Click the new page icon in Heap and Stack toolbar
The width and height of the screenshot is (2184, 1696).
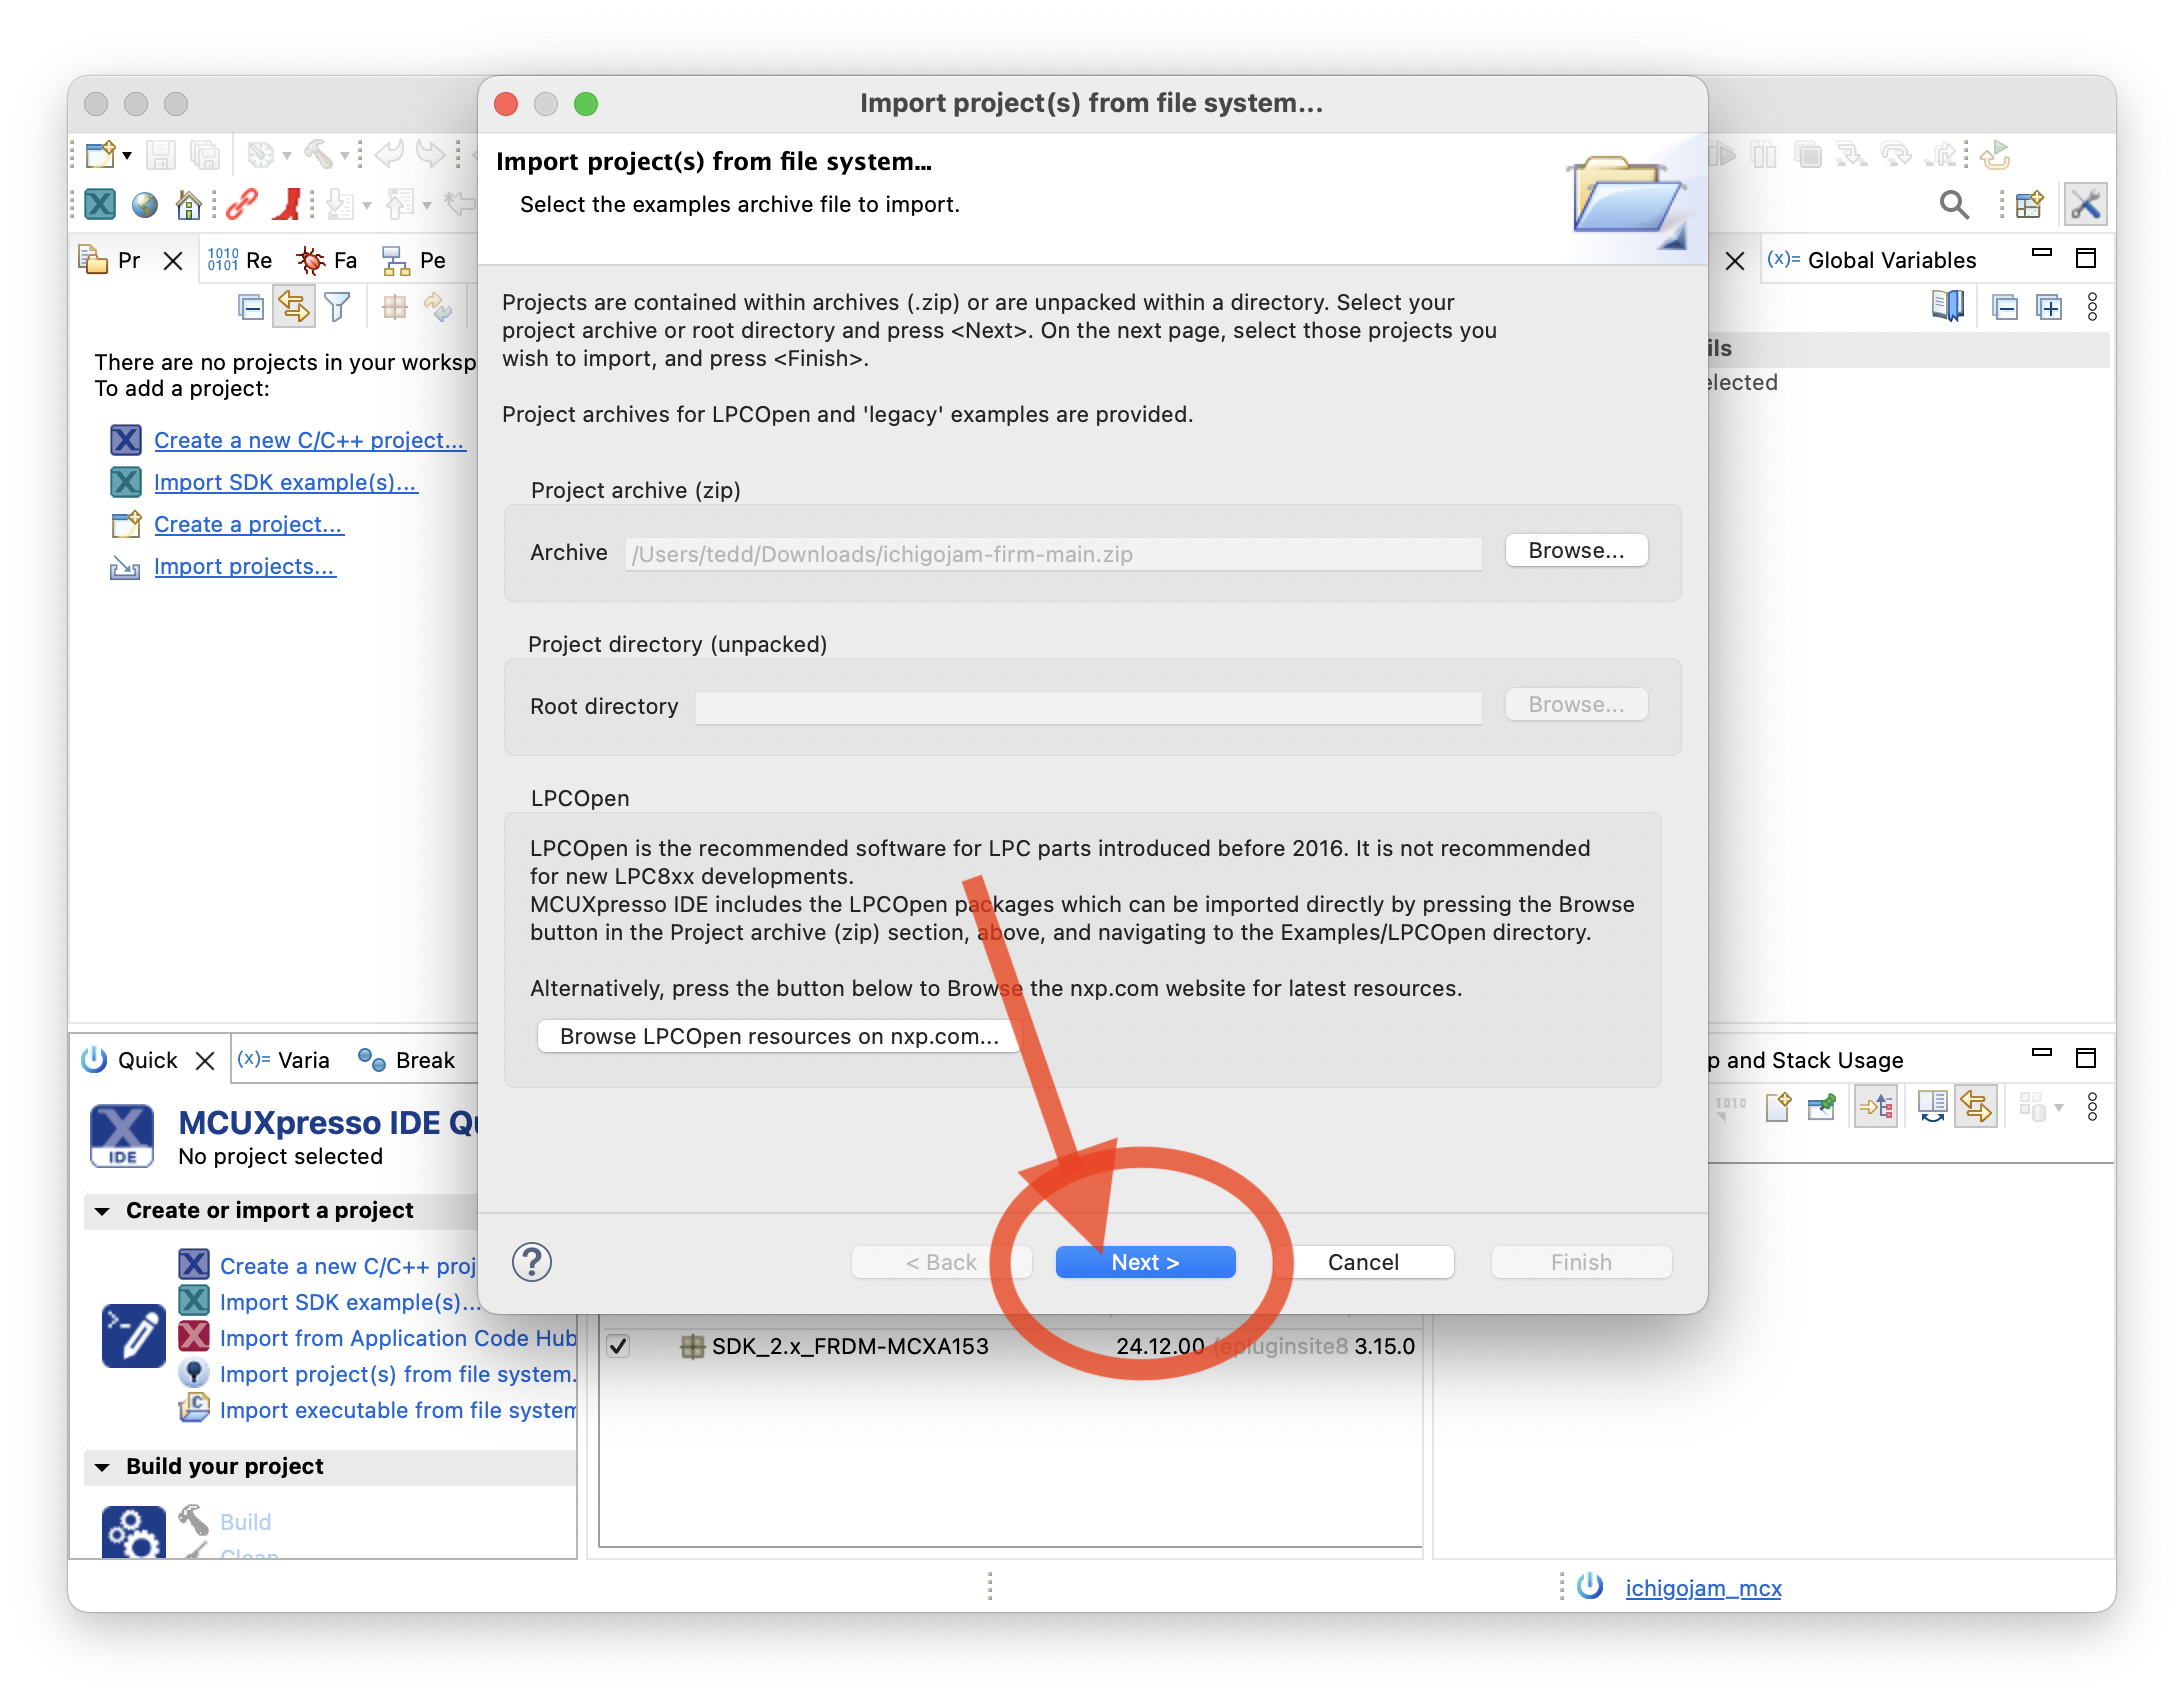point(1778,1107)
